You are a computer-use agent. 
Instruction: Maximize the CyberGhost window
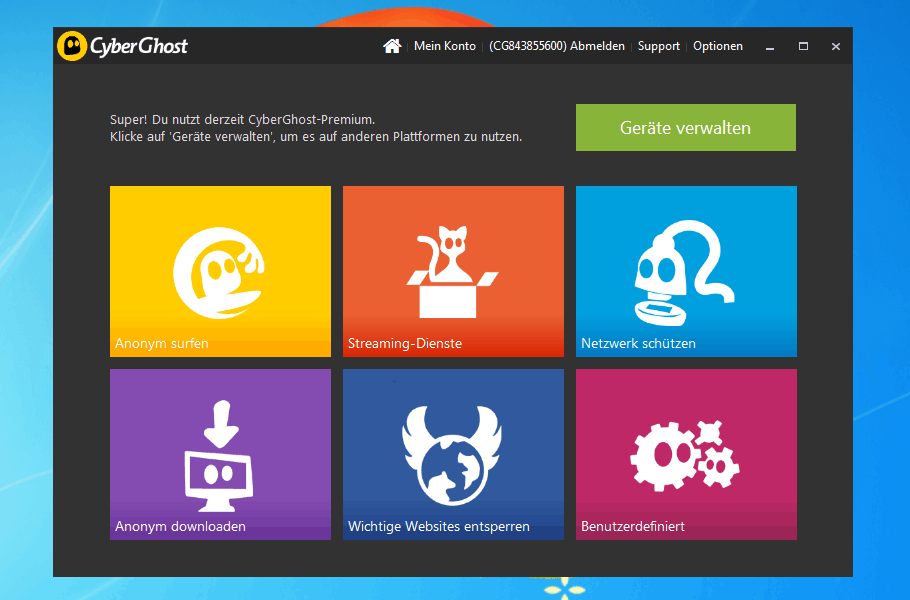click(x=803, y=46)
